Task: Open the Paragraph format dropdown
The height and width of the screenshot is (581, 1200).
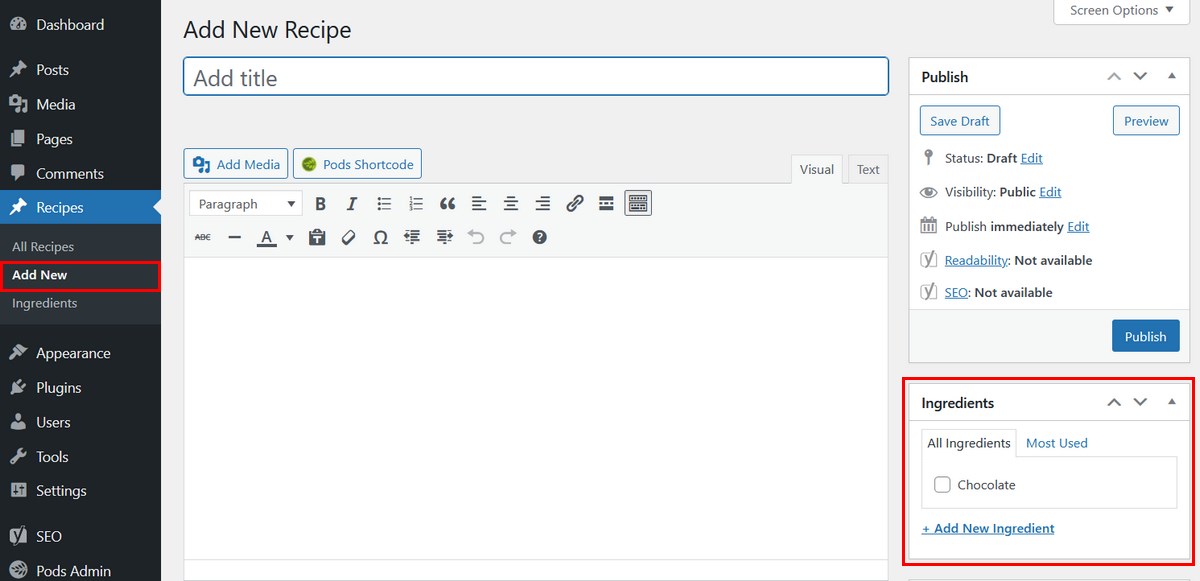Action: (246, 204)
